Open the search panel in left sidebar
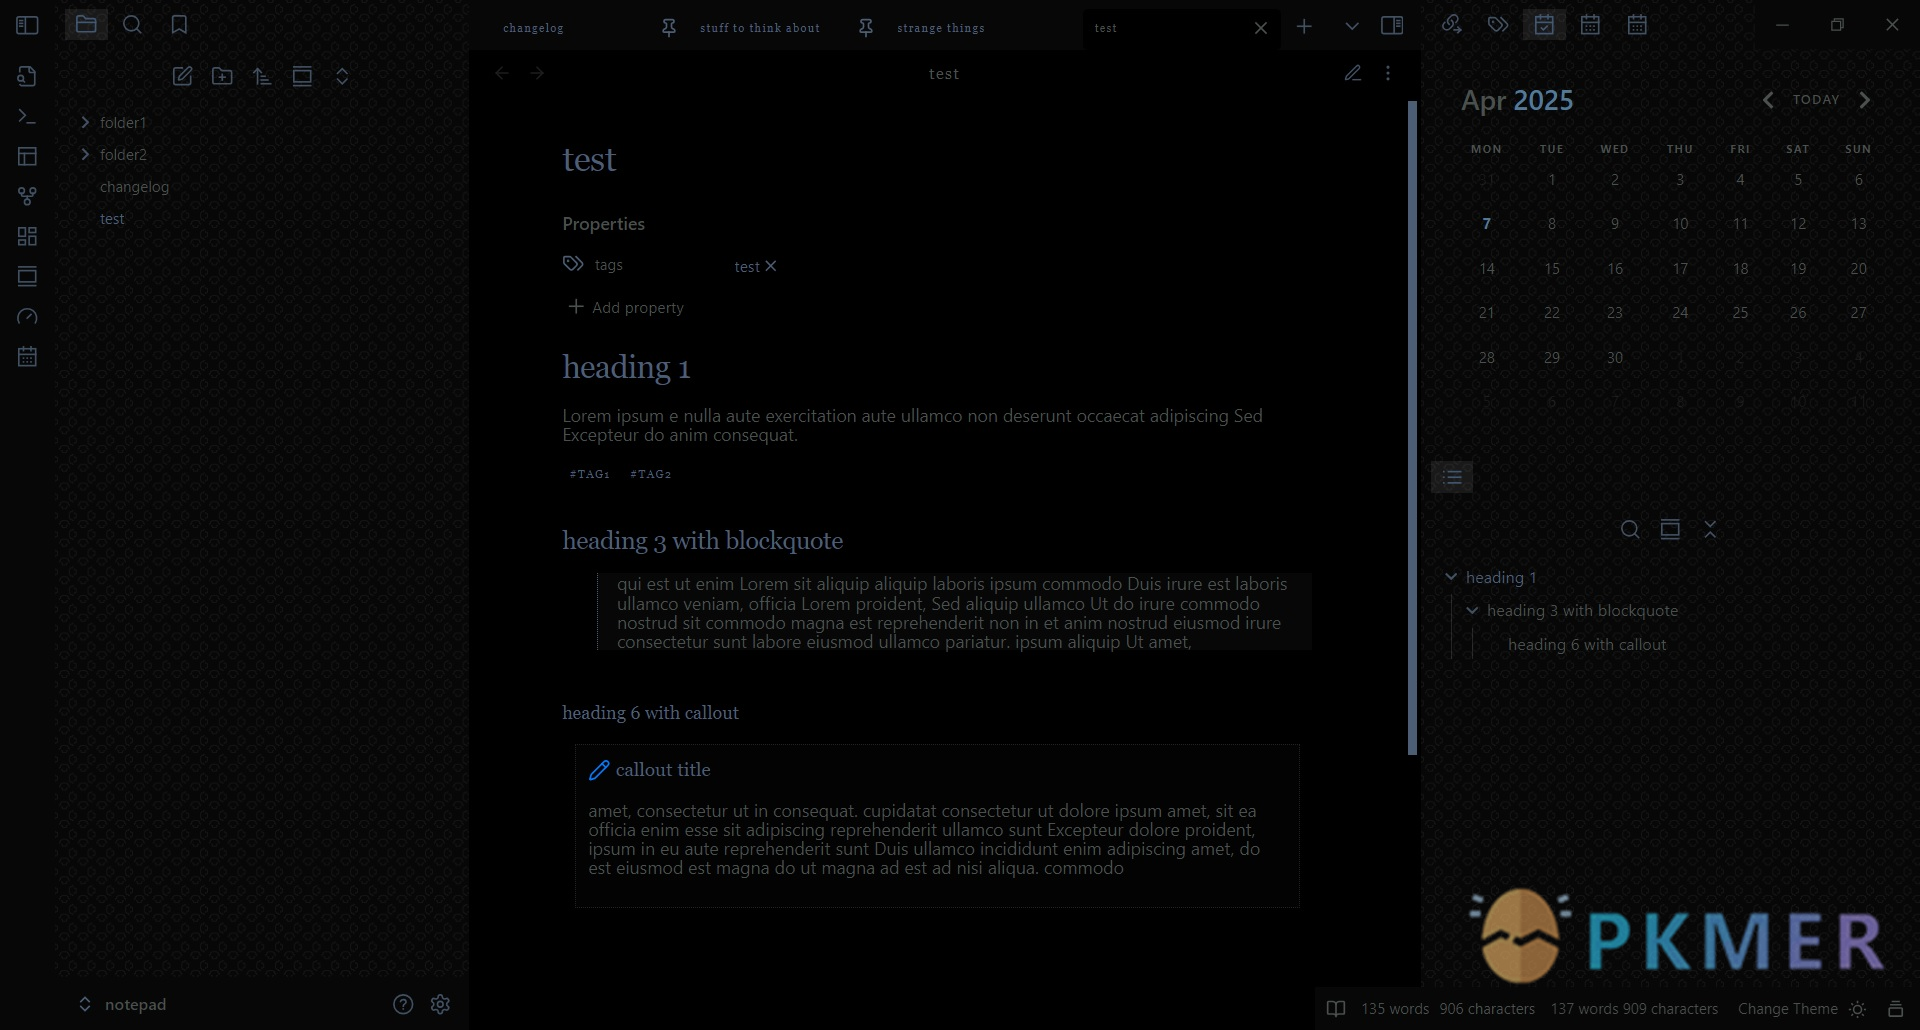The image size is (1920, 1030). 132,25
